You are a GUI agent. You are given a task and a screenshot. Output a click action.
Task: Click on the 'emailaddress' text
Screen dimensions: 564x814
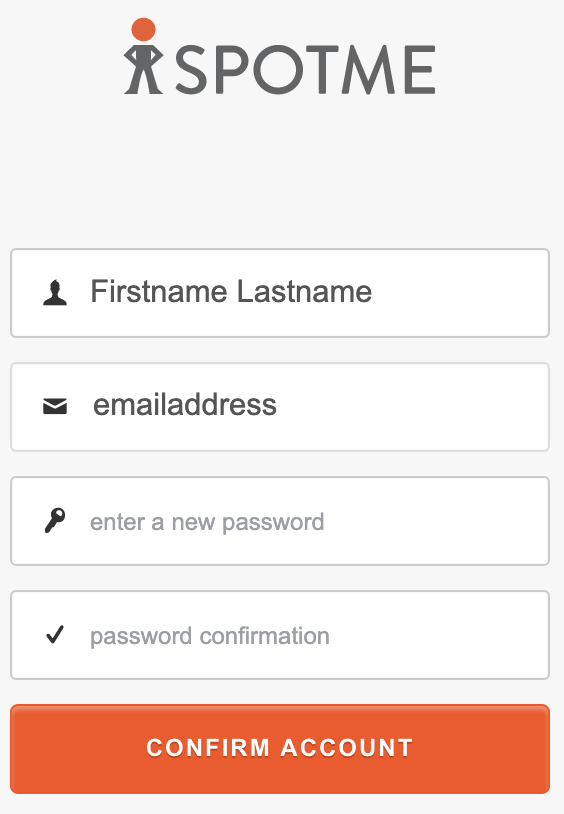tap(185, 405)
